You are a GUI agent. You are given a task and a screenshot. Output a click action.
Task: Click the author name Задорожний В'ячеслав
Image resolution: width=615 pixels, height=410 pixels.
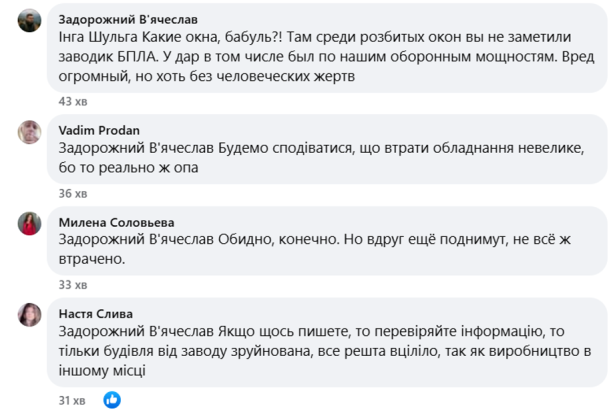click(x=128, y=19)
